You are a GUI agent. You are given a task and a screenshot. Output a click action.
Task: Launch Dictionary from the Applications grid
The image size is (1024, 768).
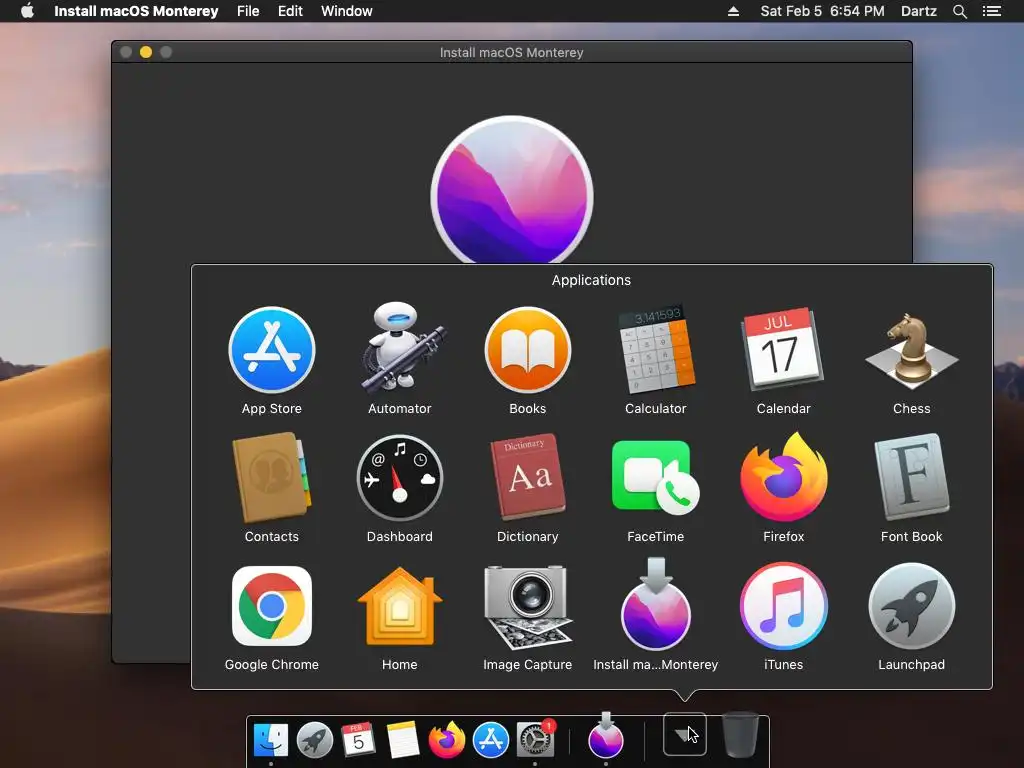[x=528, y=477]
